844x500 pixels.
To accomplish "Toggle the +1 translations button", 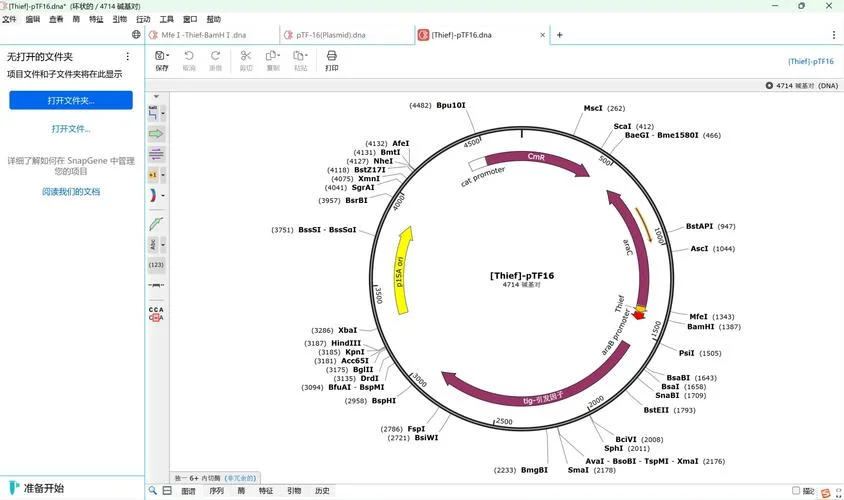I will [153, 175].
